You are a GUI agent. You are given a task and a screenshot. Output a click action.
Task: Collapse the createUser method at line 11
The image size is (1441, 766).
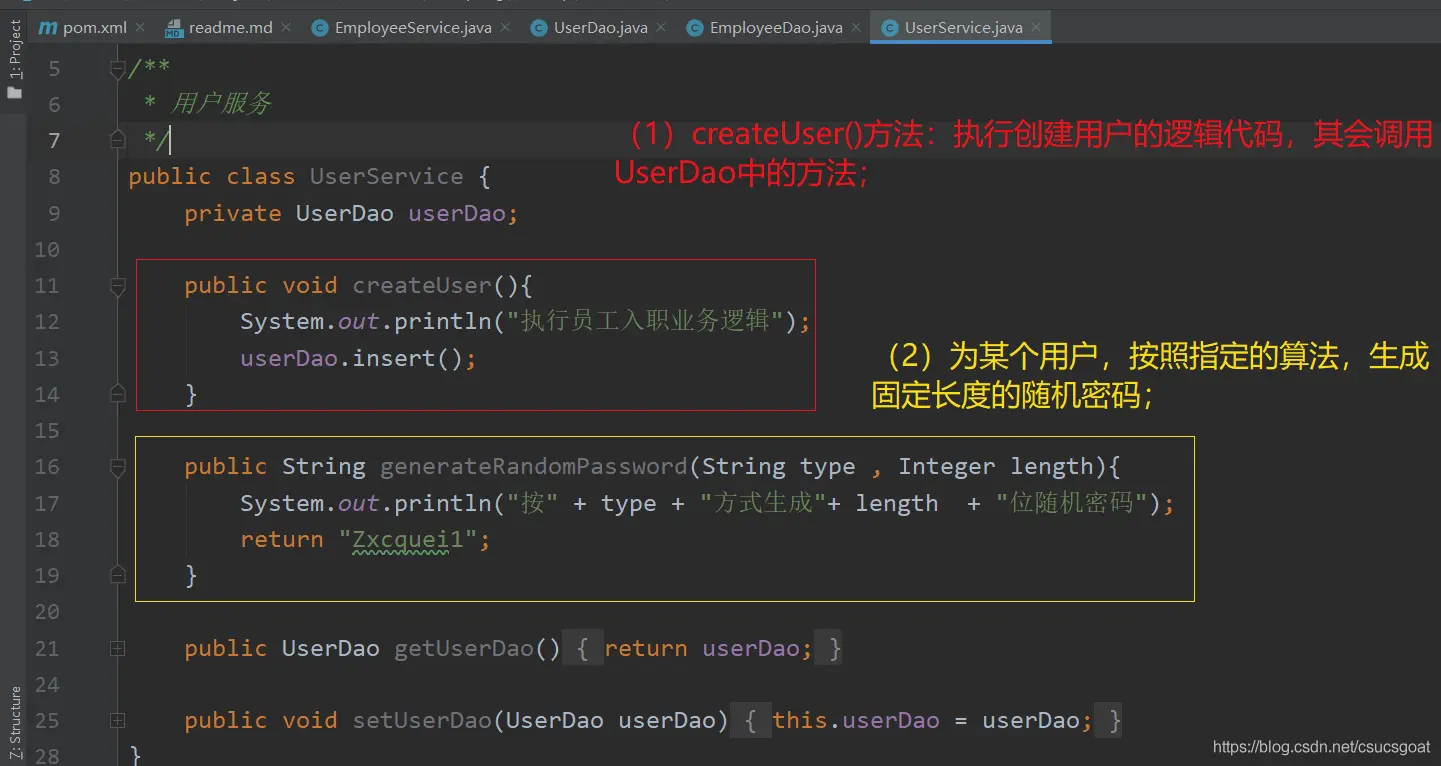[x=117, y=287]
